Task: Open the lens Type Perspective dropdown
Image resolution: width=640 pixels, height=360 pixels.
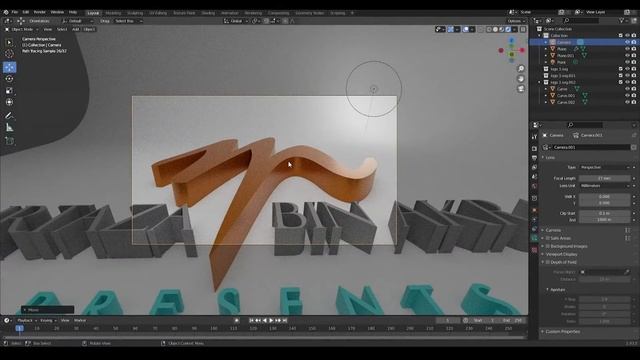Action: coord(604,167)
